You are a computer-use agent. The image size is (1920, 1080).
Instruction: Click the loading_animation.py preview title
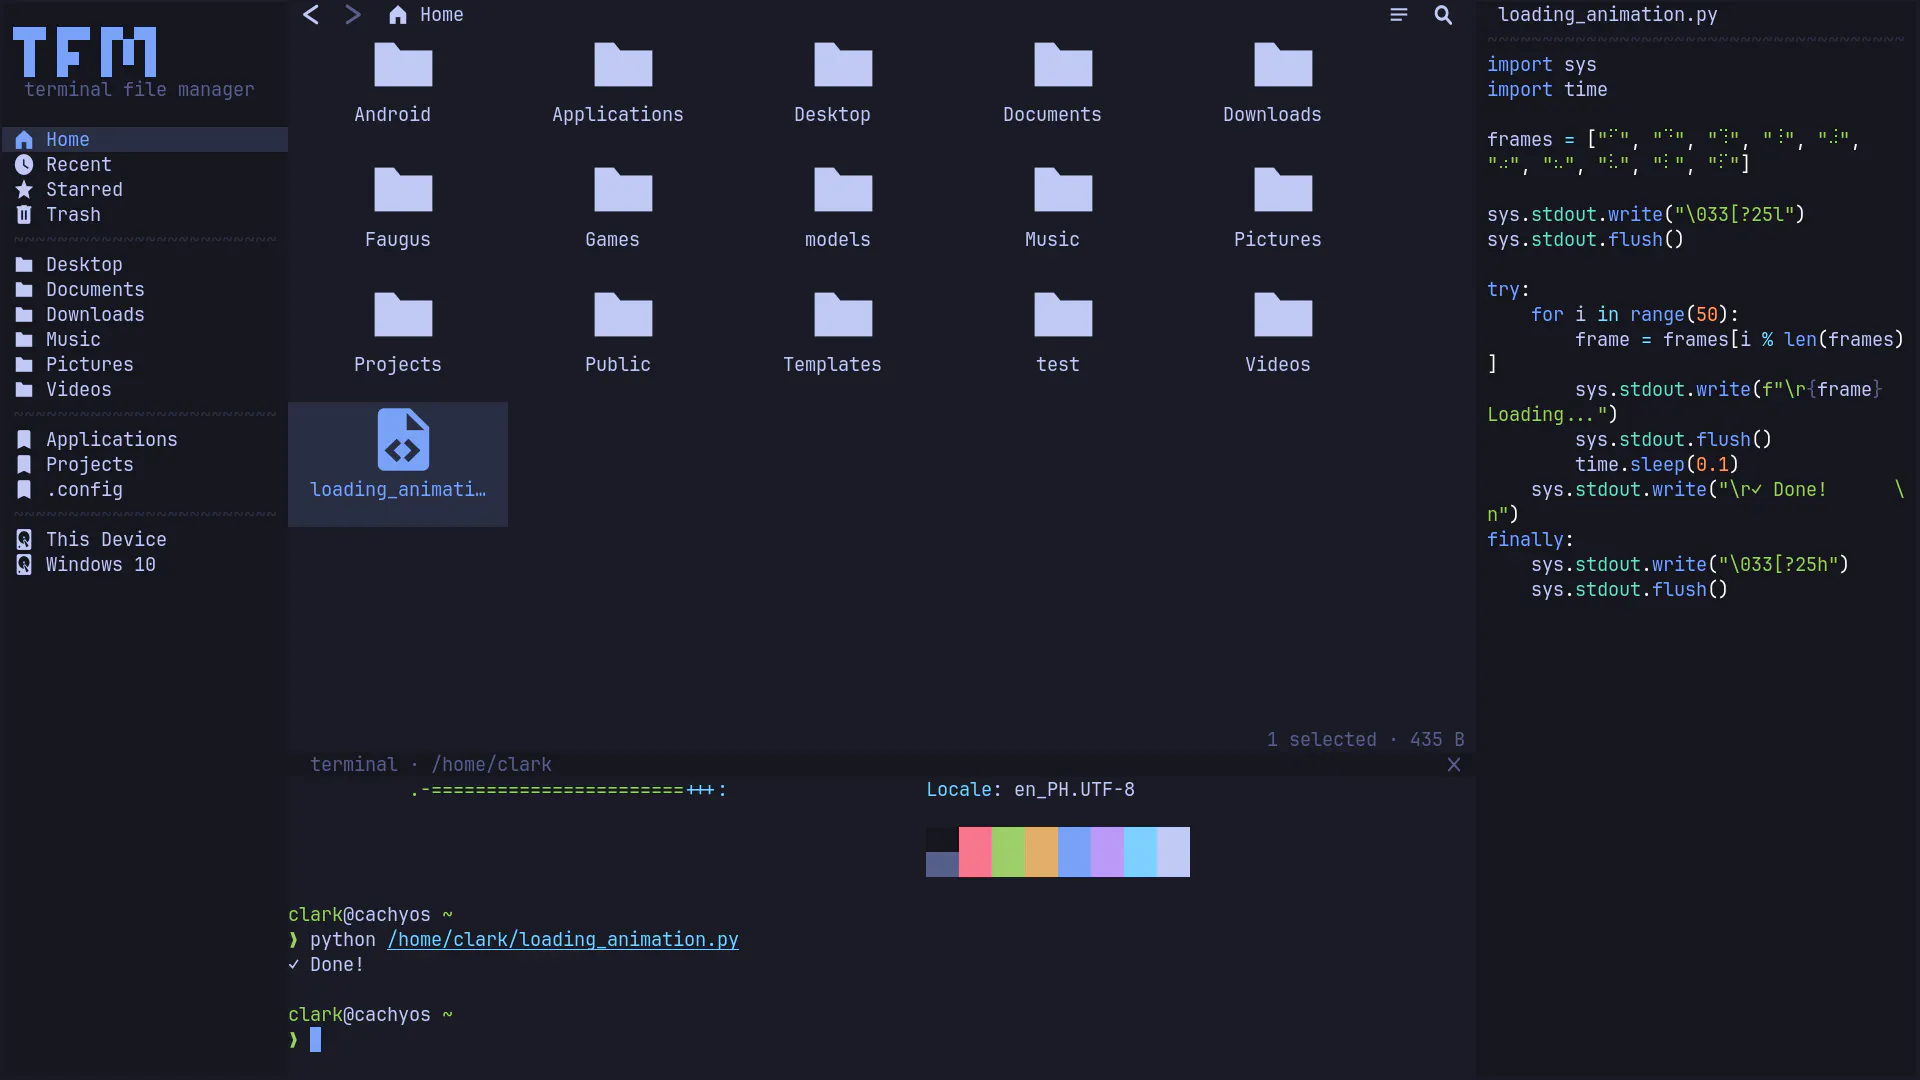pyautogui.click(x=1607, y=15)
